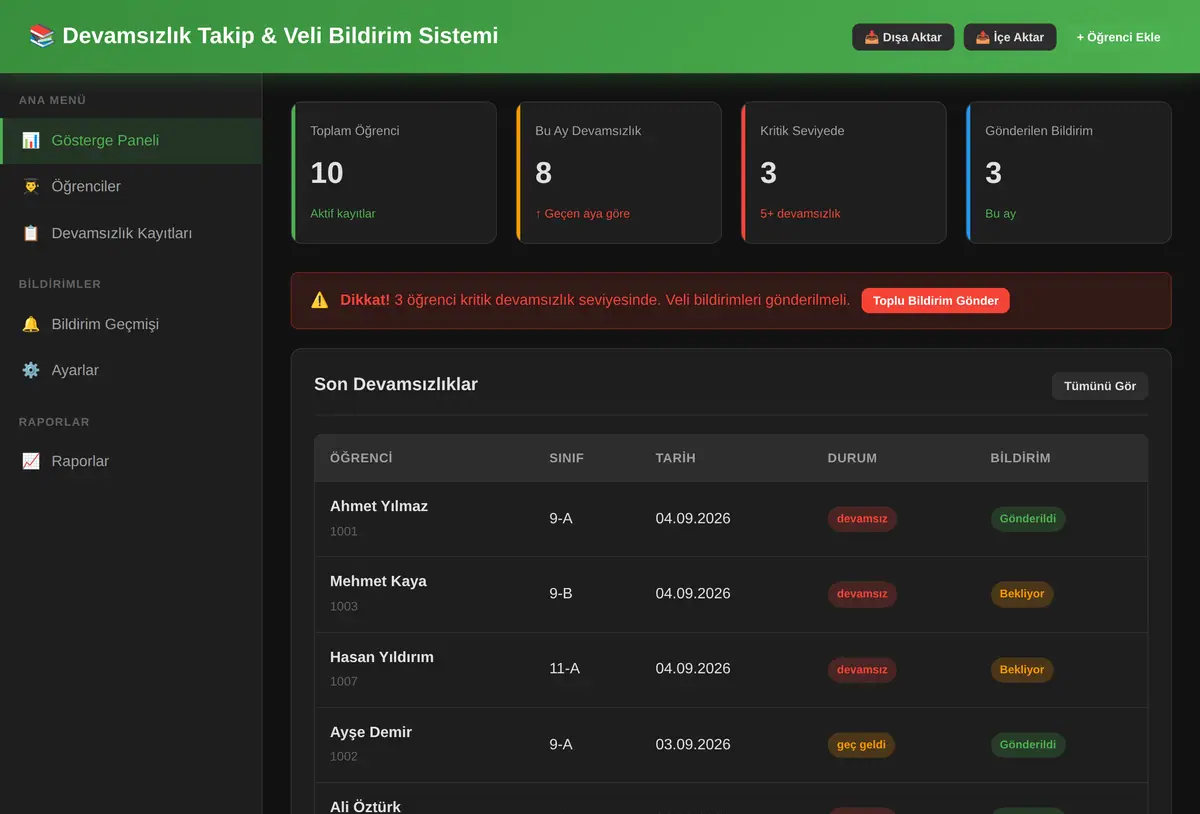1200x814 pixels.
Task: Open the Kritik Seviyede statistics card
Action: [844, 172]
